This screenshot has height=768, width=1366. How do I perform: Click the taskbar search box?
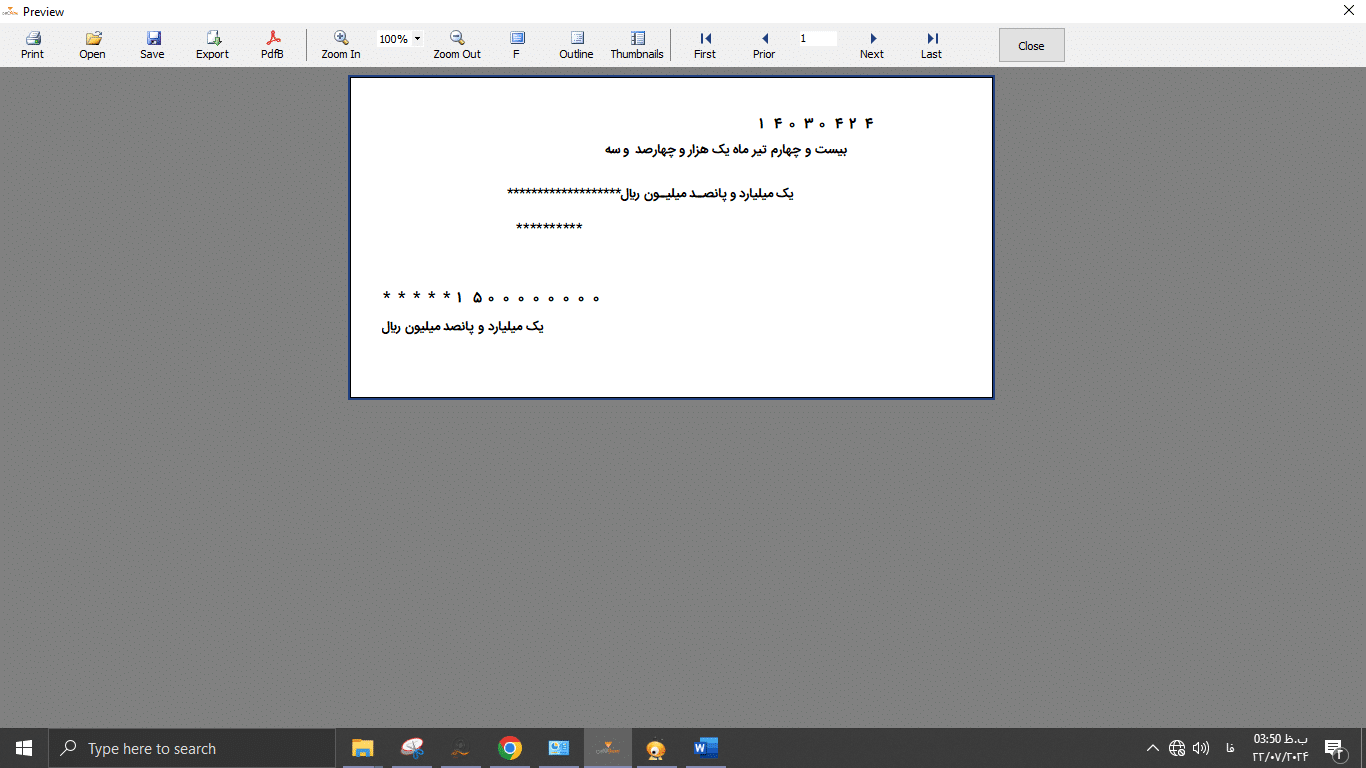click(x=192, y=748)
